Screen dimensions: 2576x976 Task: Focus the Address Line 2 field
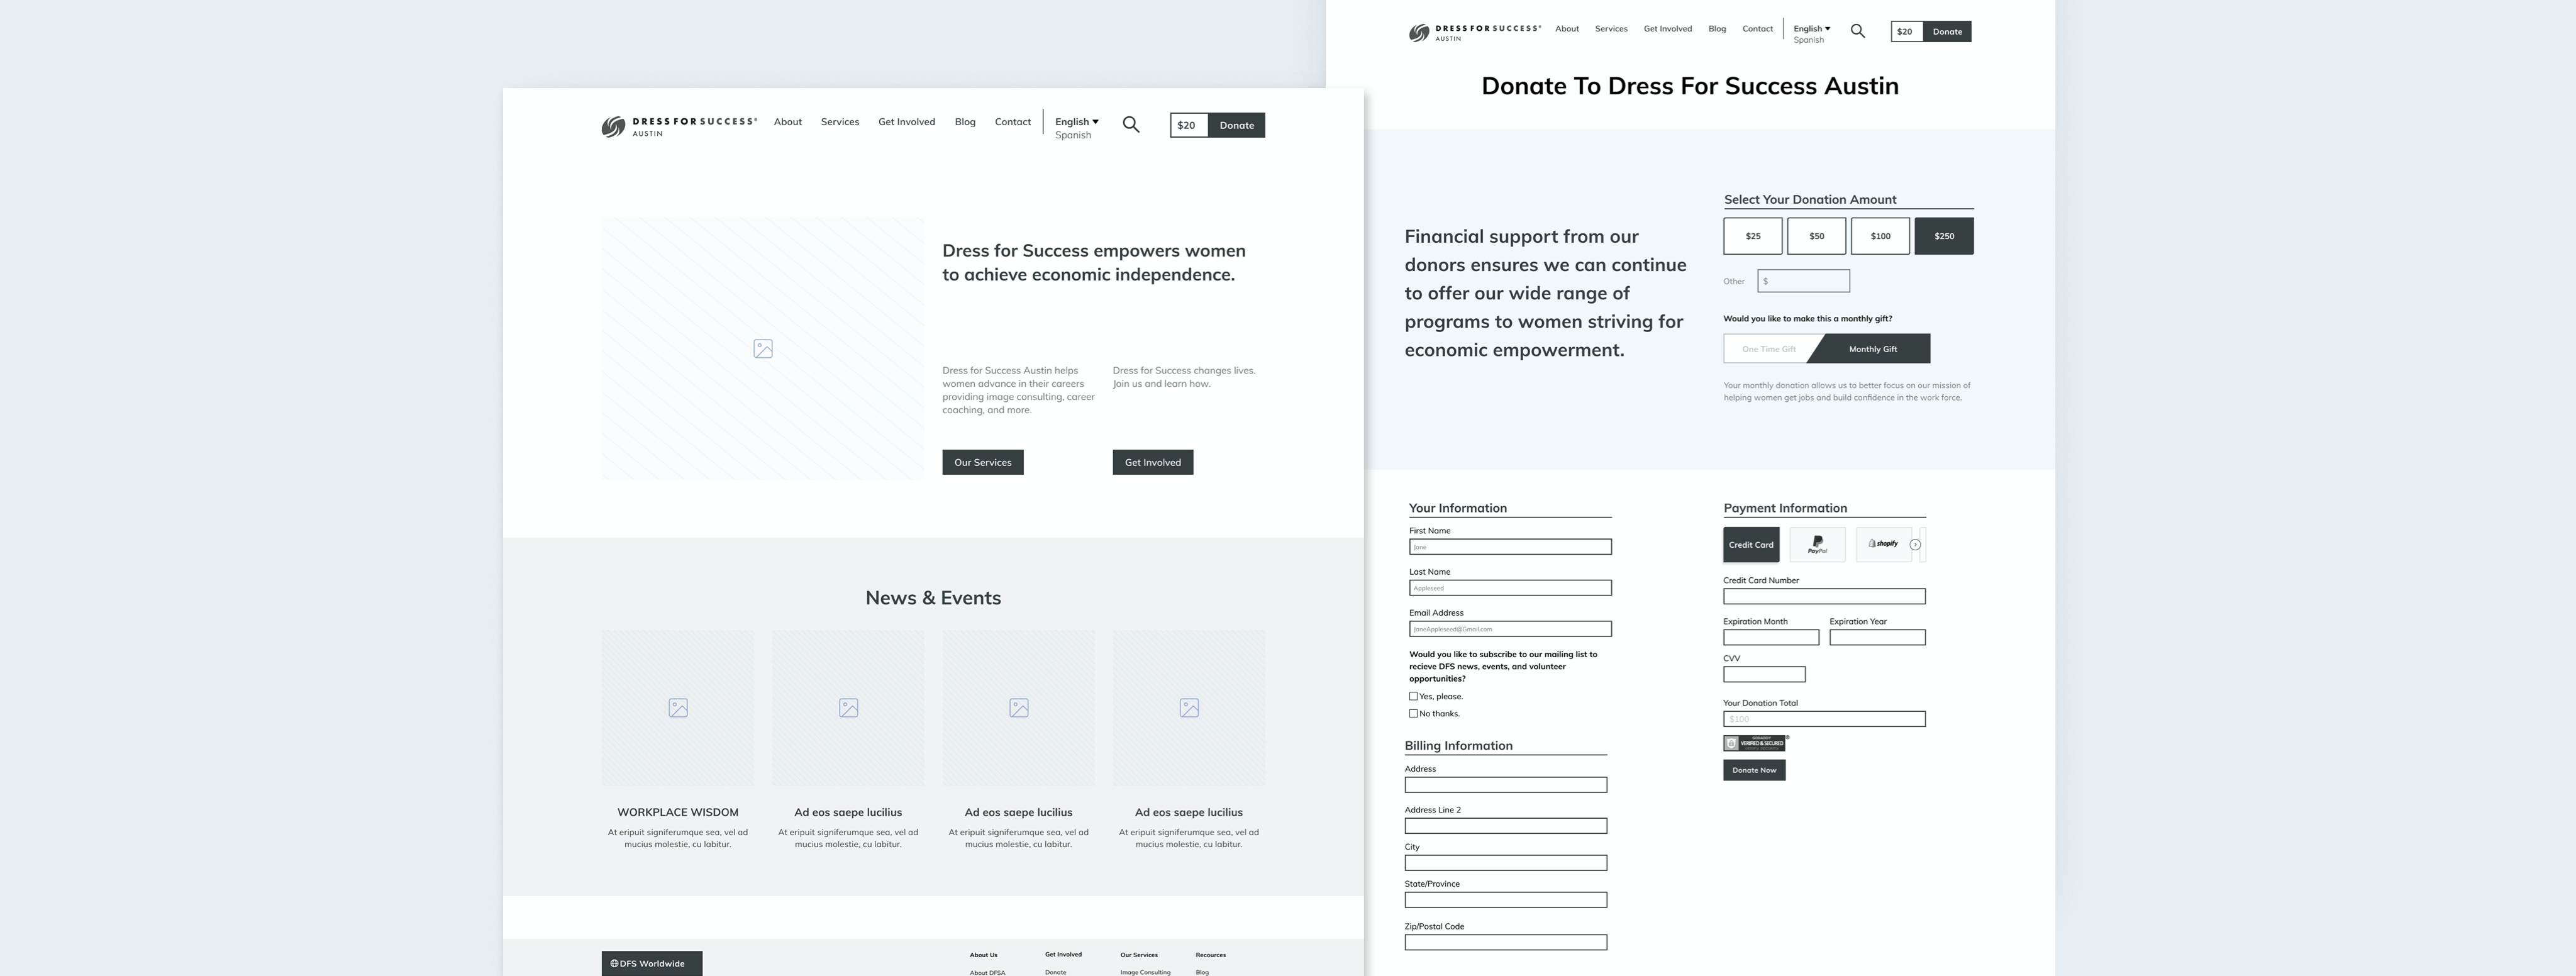[x=1506, y=826]
